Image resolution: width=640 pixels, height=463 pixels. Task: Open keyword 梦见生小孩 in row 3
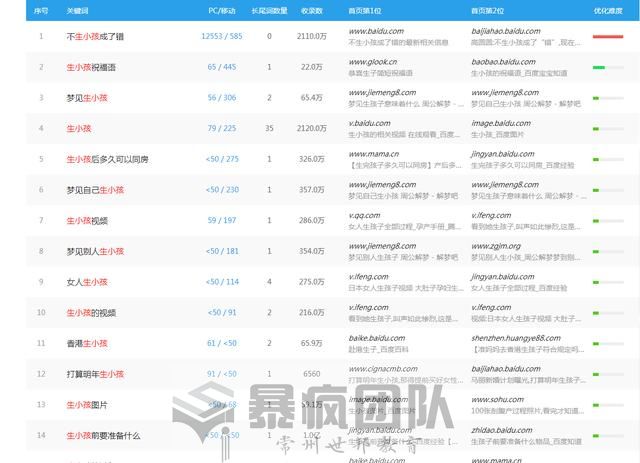pyautogui.click(x=87, y=98)
